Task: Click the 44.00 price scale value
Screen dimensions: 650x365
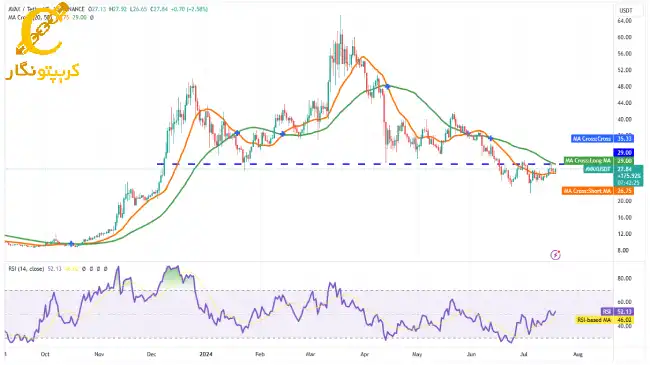Action: (624, 103)
